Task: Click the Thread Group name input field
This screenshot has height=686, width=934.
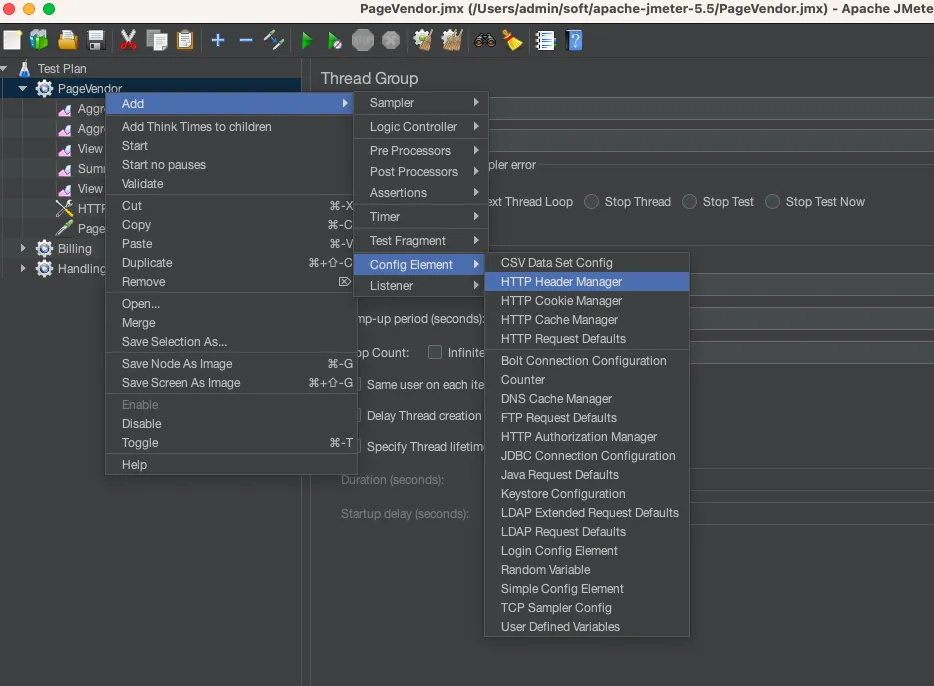Action: click(711, 106)
